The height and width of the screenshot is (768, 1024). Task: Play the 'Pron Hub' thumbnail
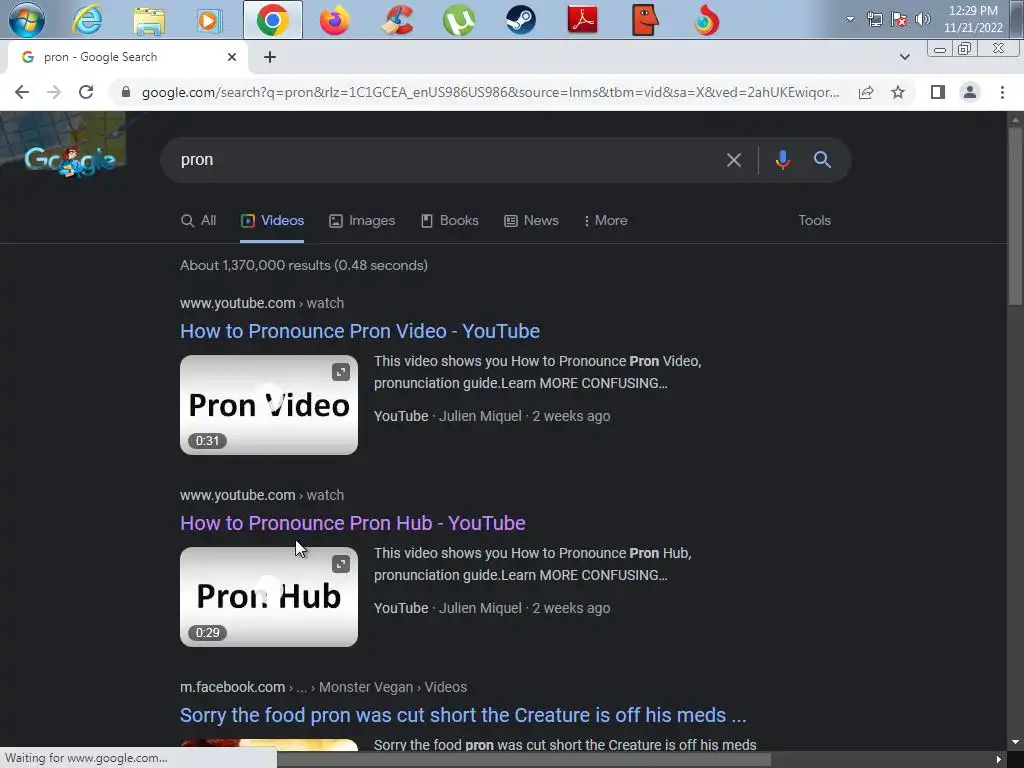tap(269, 597)
